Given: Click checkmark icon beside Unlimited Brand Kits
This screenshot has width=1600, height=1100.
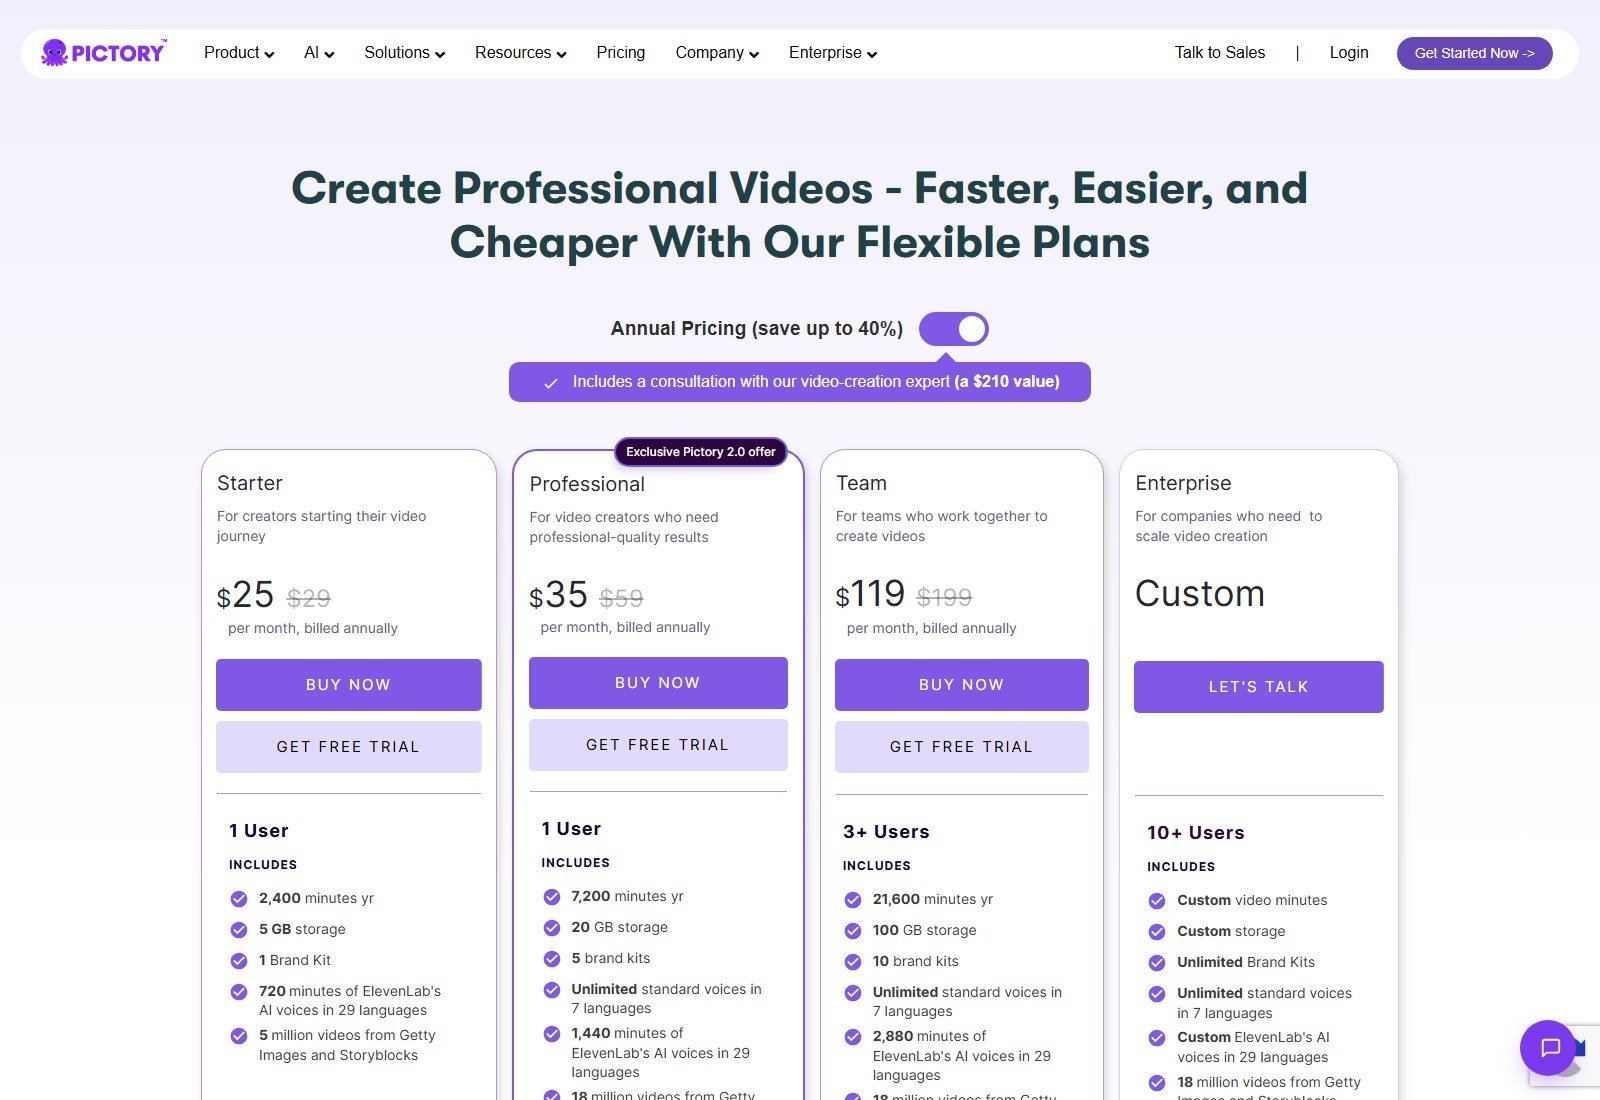Looking at the screenshot, I should click(1157, 962).
